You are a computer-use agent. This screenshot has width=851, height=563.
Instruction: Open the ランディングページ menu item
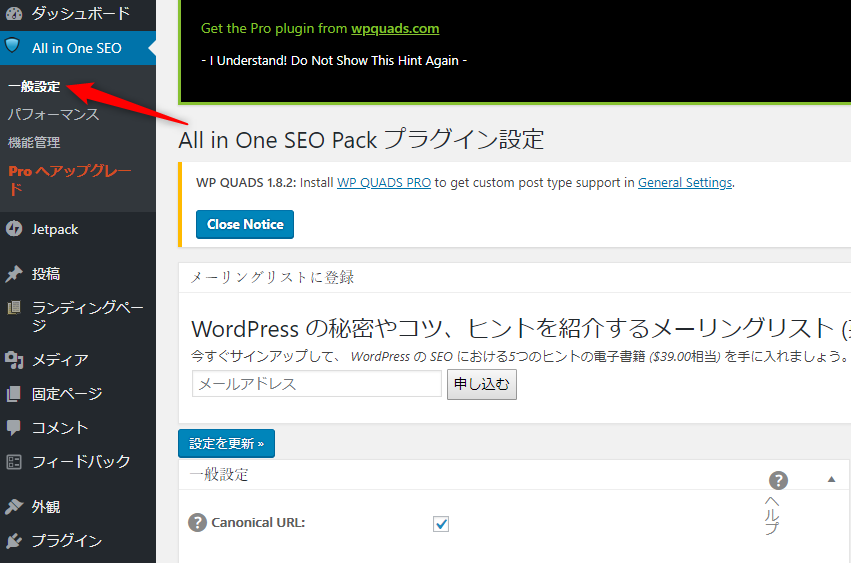click(x=78, y=316)
